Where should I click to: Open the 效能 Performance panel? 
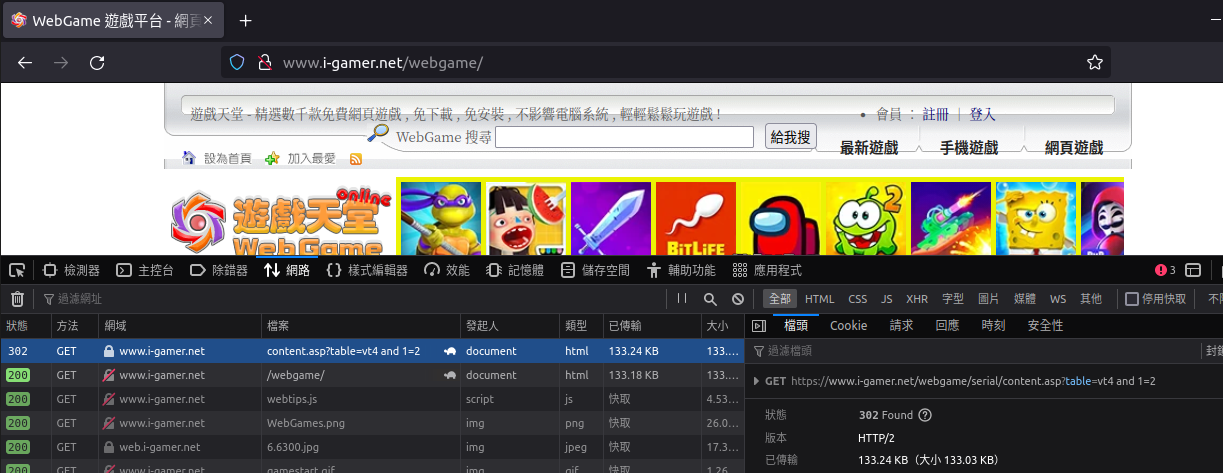(447, 270)
